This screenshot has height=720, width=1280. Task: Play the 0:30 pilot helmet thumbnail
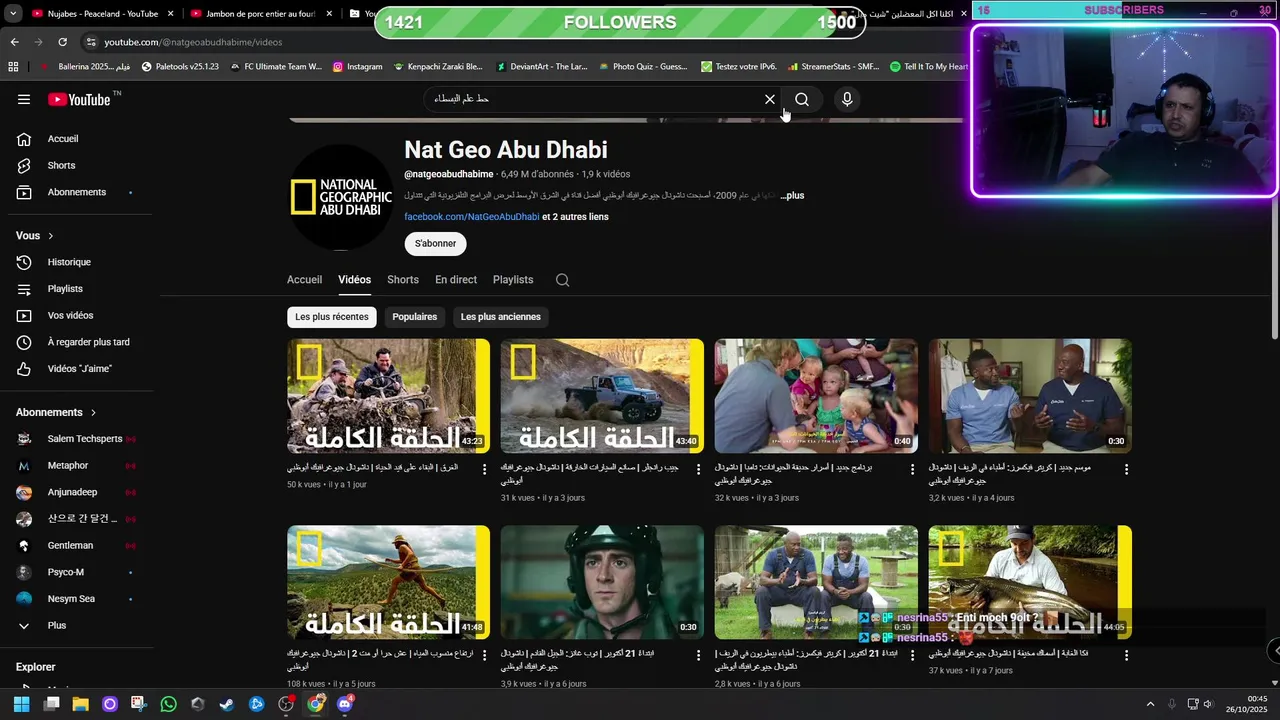tap(602, 582)
